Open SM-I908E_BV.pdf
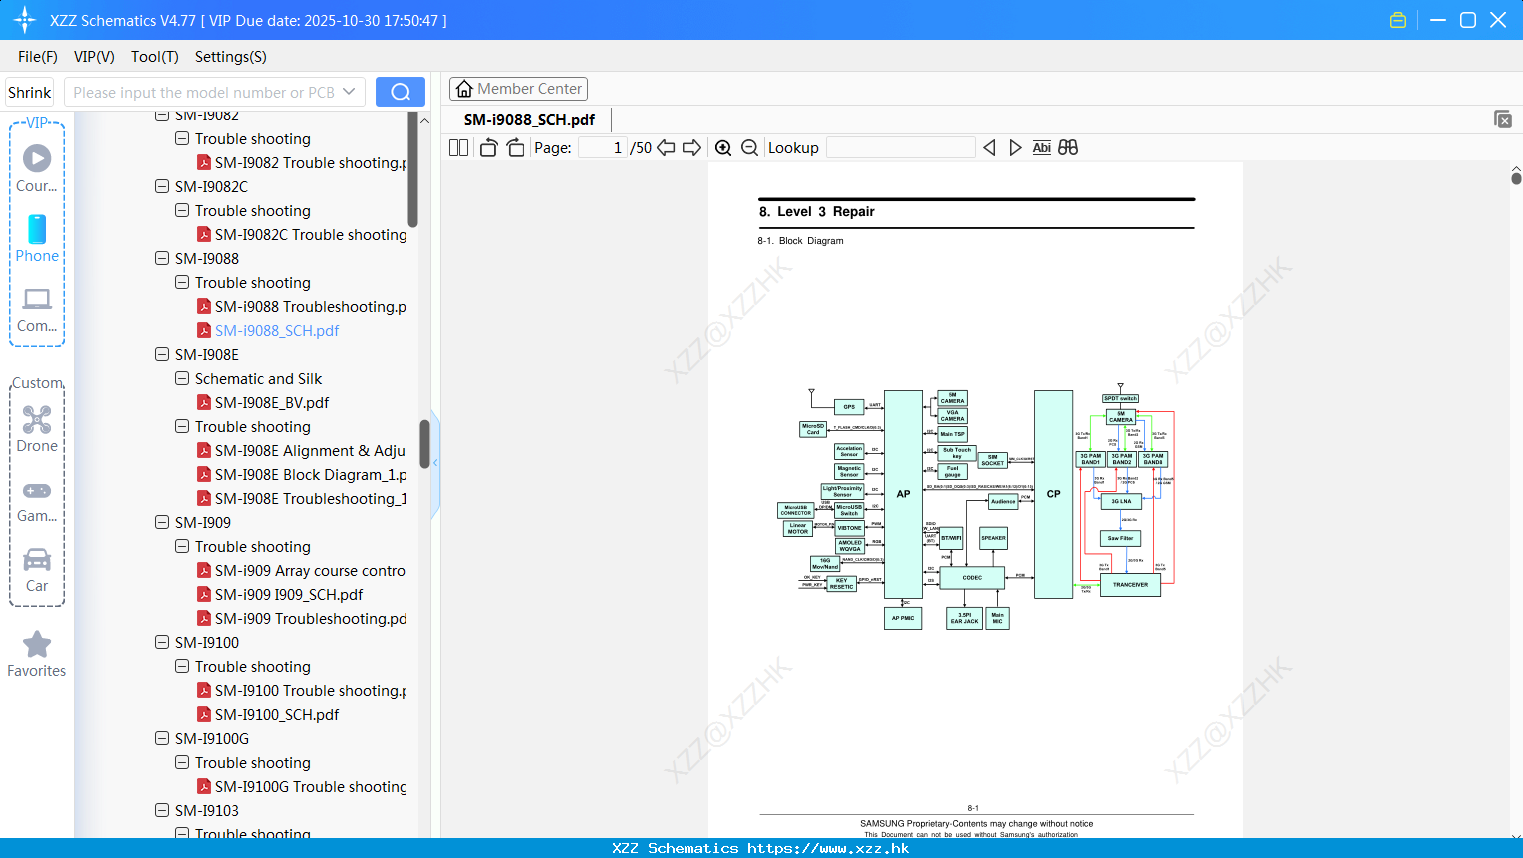The height and width of the screenshot is (858, 1523). (263, 402)
